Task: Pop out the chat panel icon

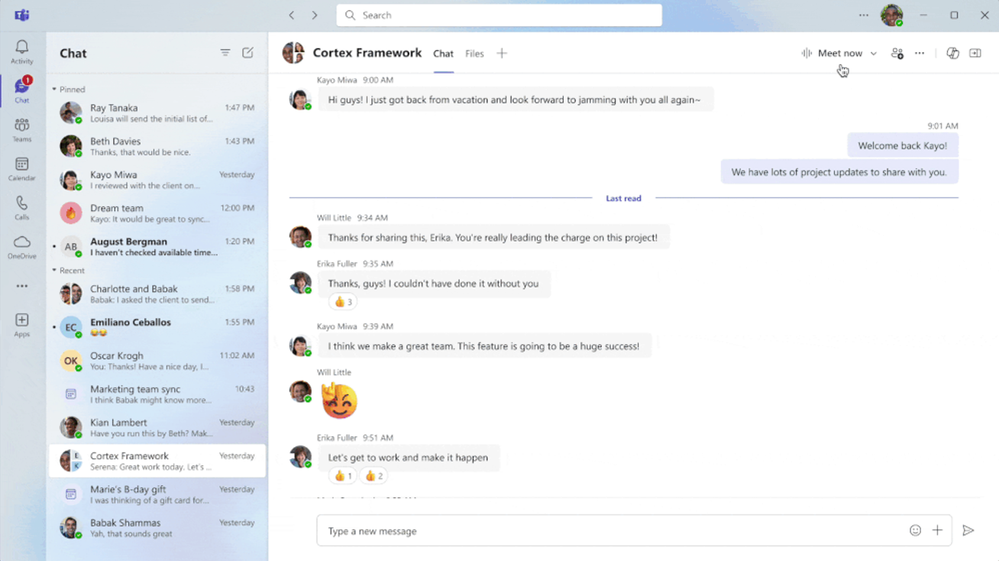Action: point(975,53)
